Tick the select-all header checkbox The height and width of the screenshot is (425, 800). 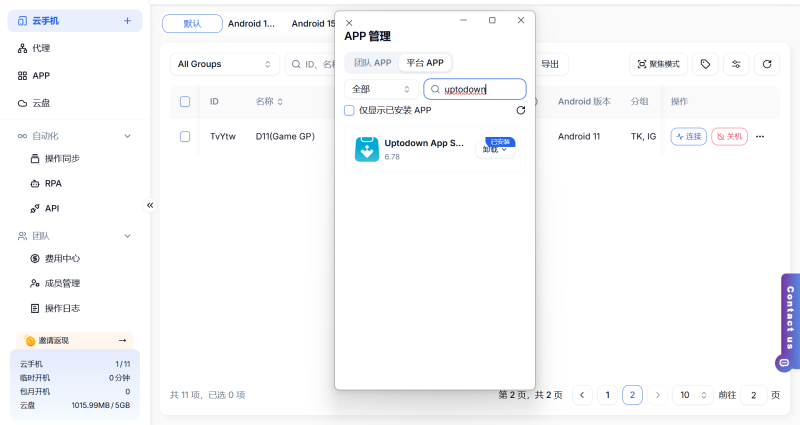(x=185, y=101)
